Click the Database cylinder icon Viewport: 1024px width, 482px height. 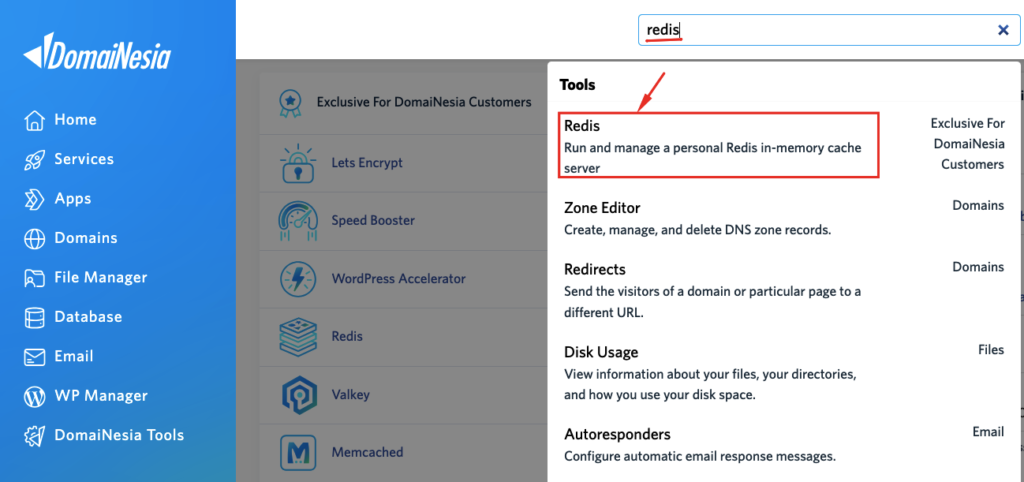34,317
